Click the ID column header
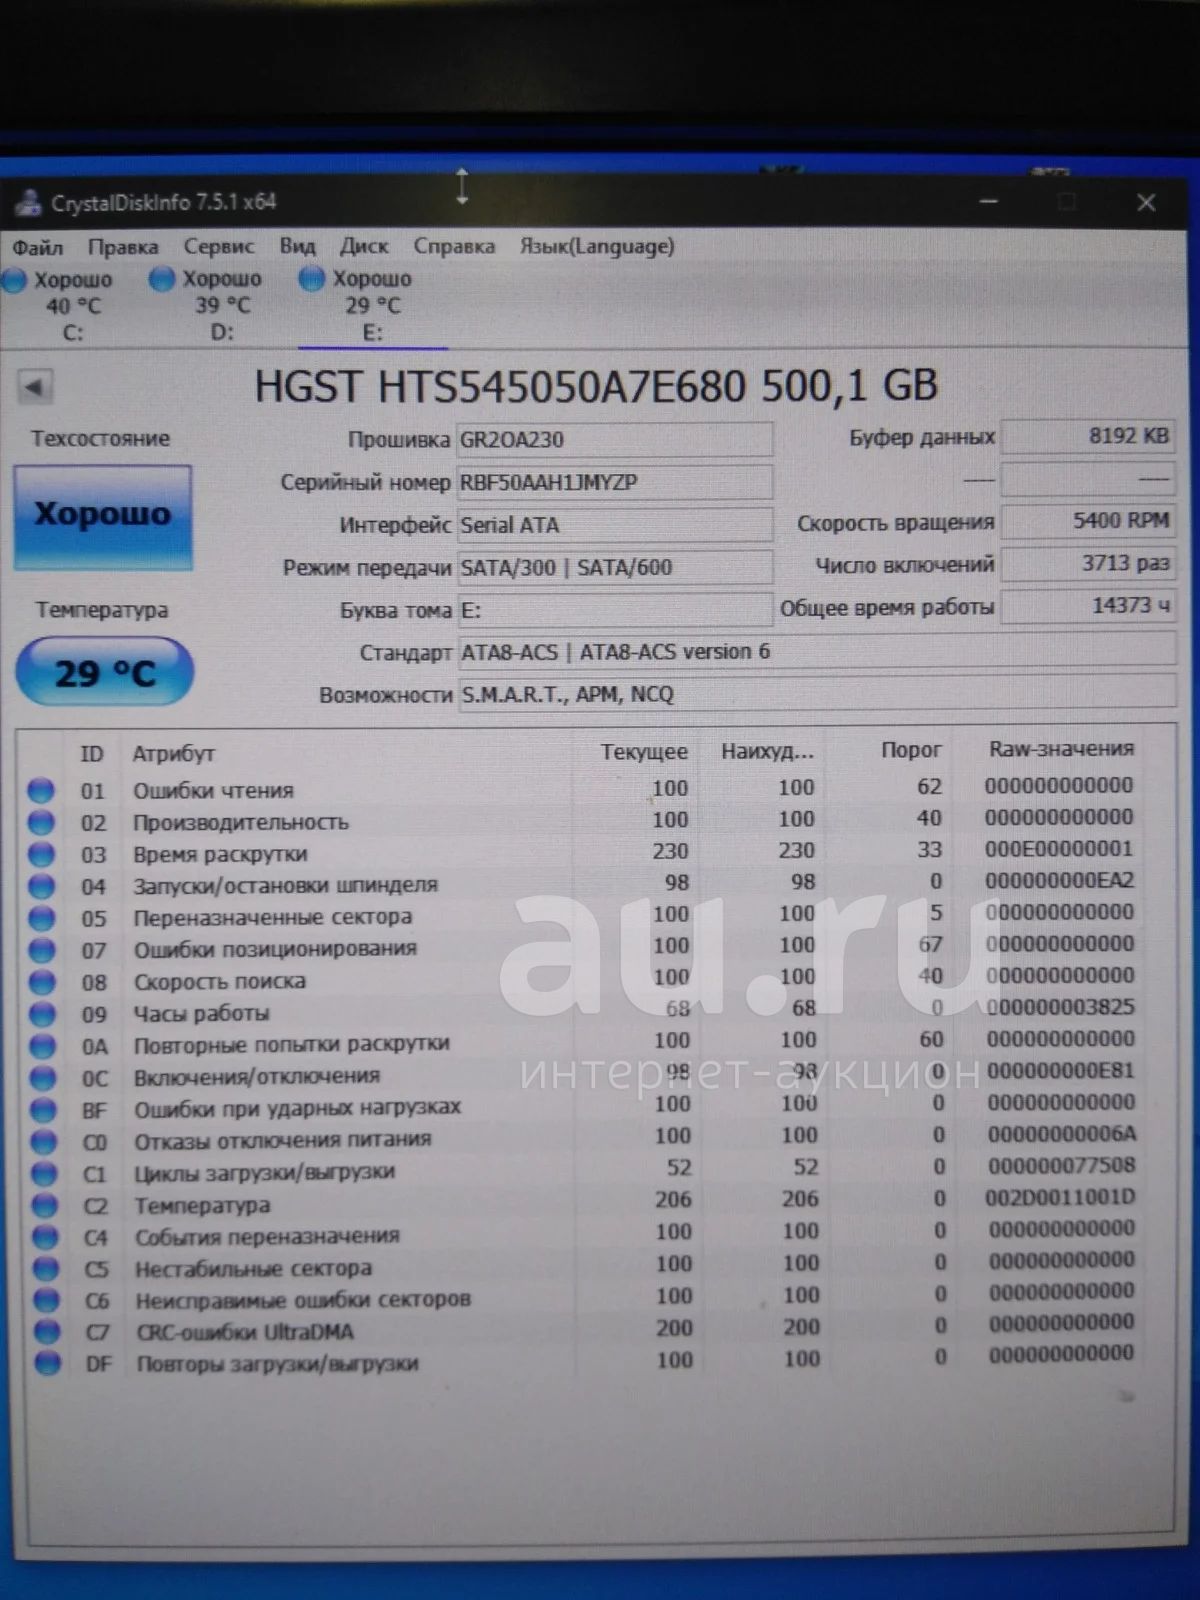 pos(92,754)
